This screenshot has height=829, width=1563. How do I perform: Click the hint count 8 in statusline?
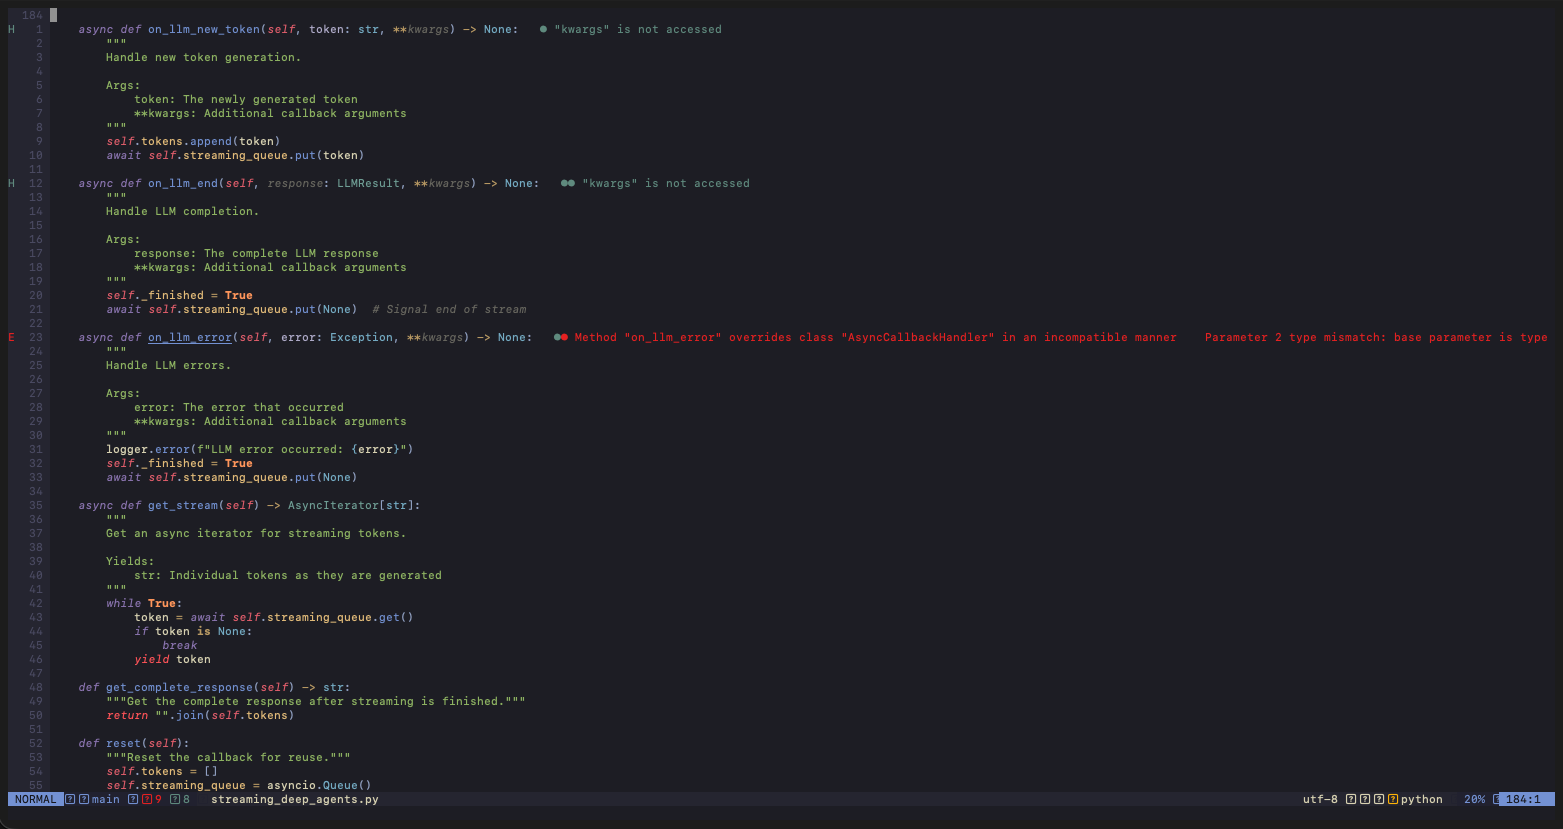tap(186, 800)
